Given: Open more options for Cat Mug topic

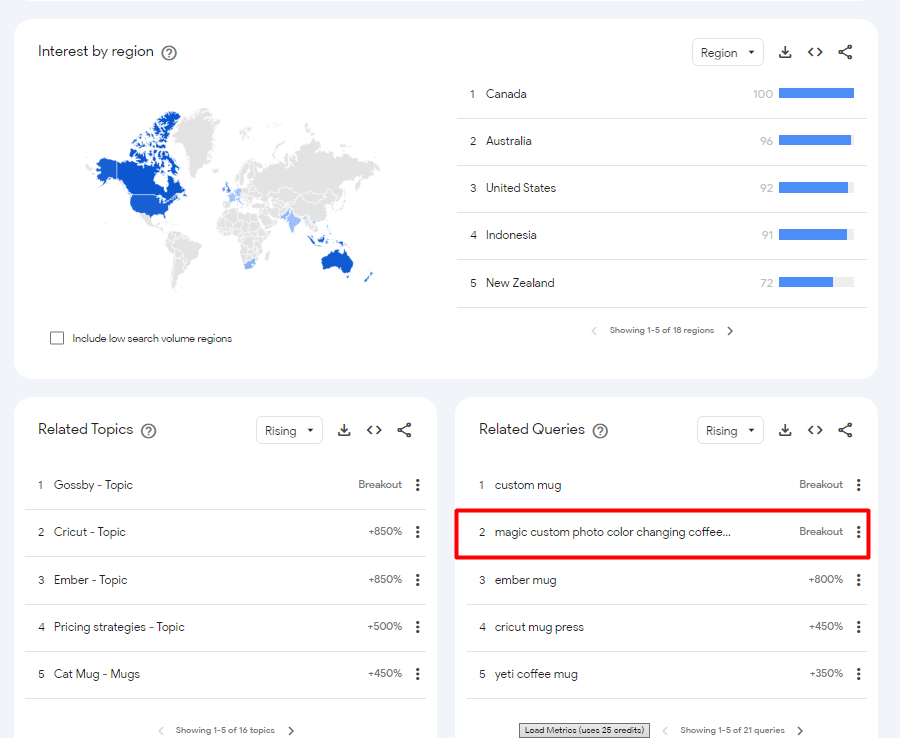Looking at the screenshot, I should [418, 674].
